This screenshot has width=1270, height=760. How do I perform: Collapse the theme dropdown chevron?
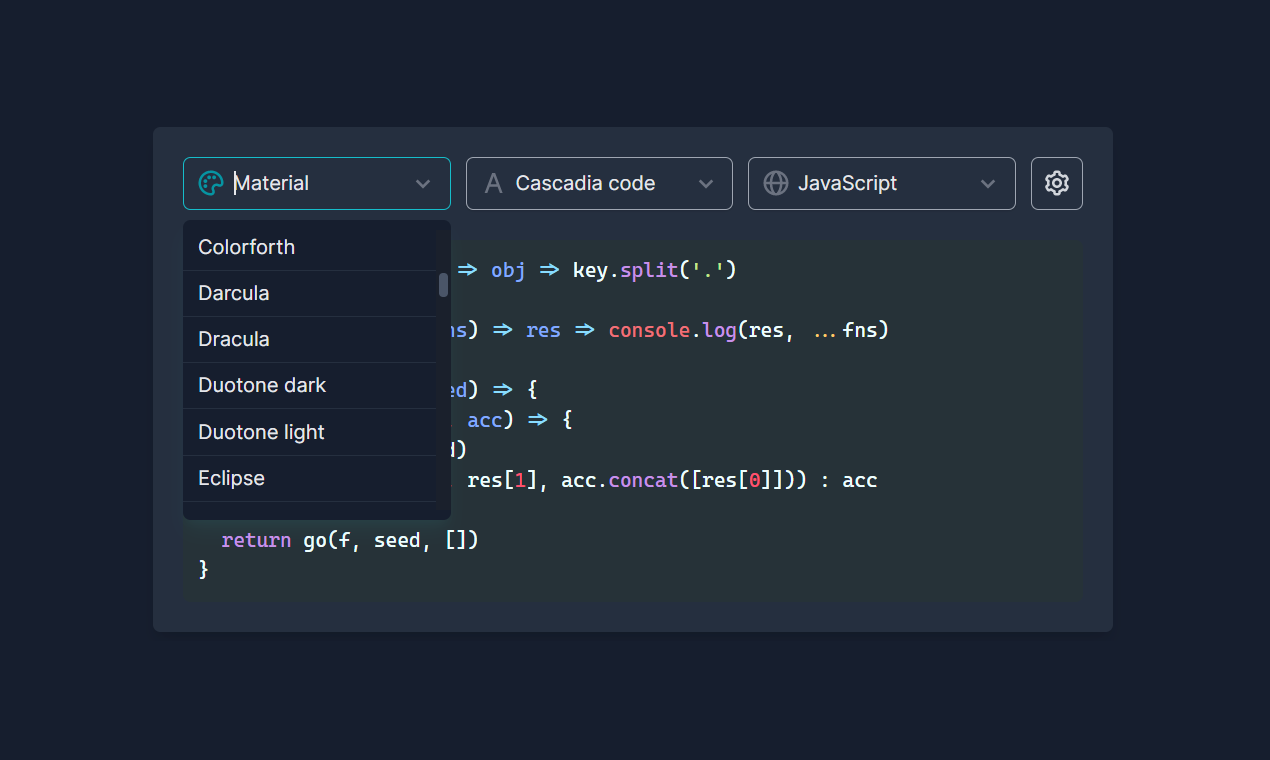click(x=421, y=183)
